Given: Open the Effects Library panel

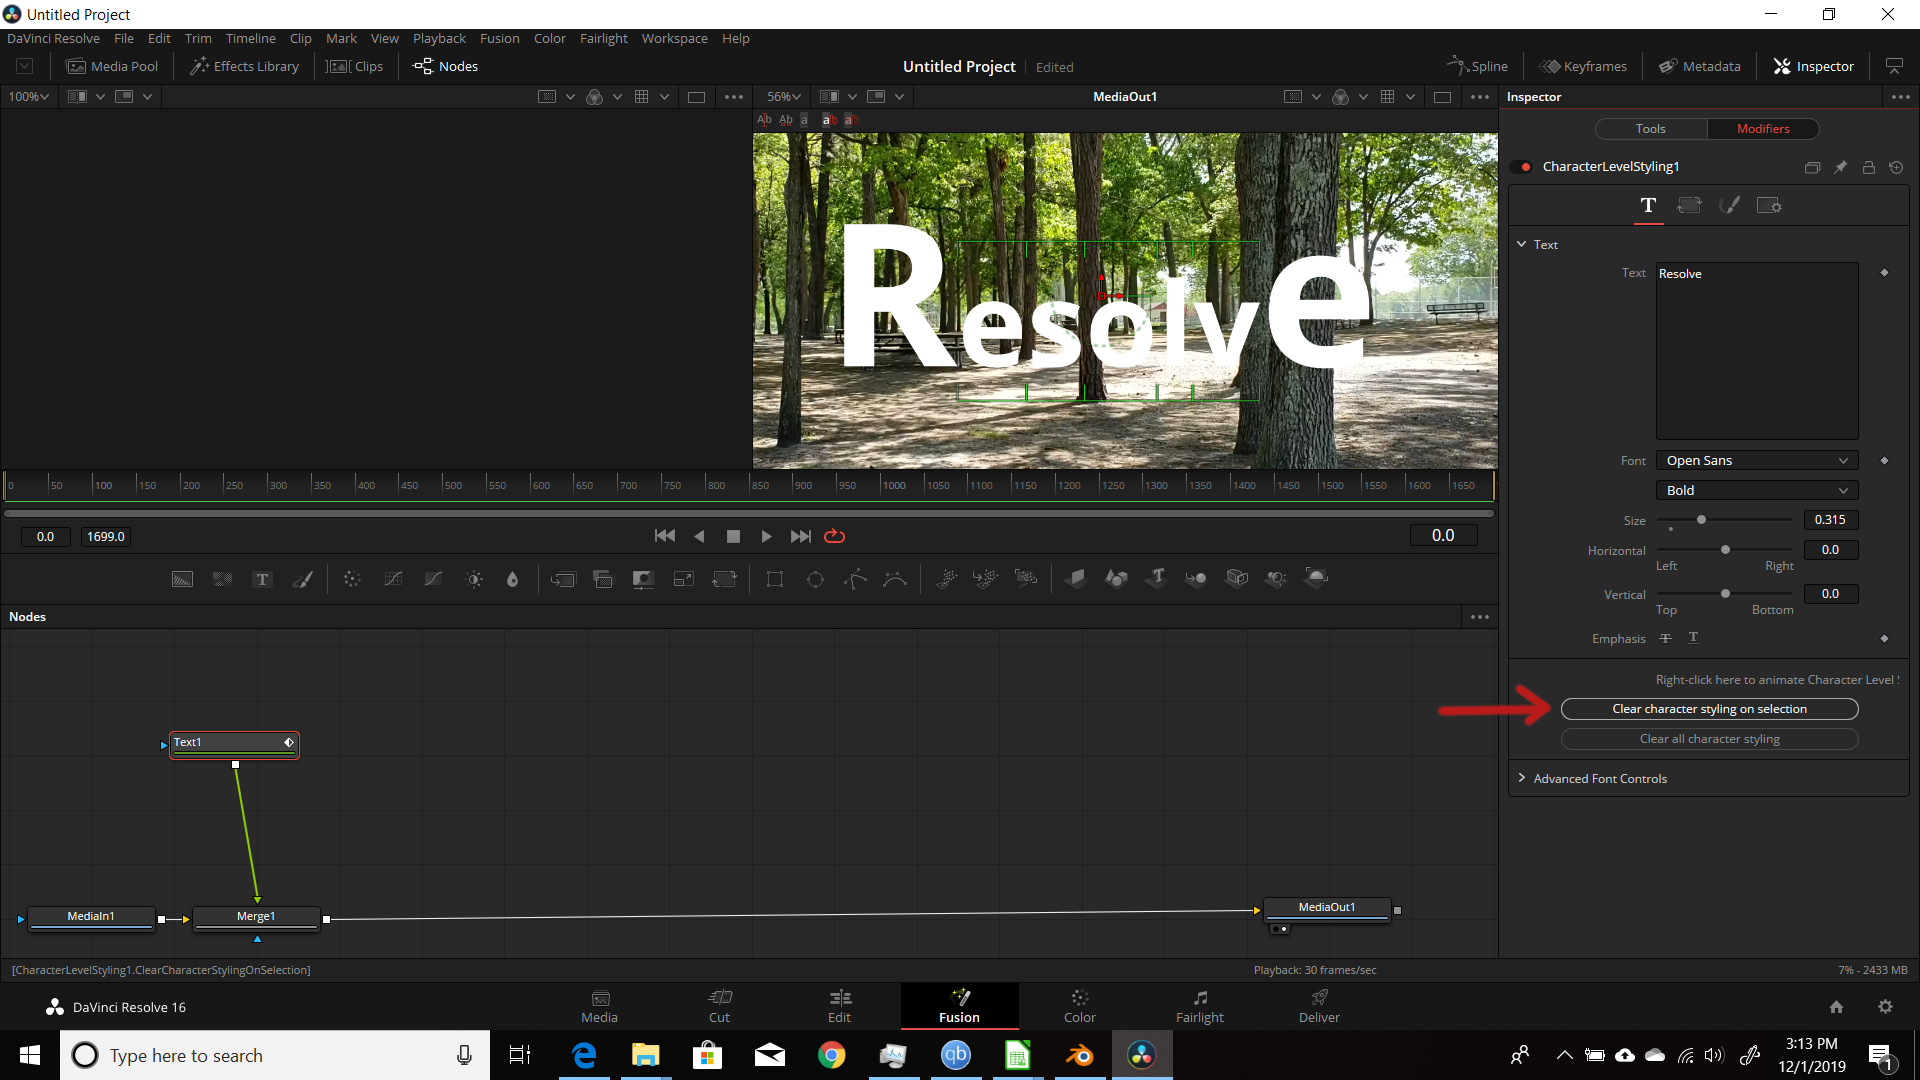Looking at the screenshot, I should 244,66.
